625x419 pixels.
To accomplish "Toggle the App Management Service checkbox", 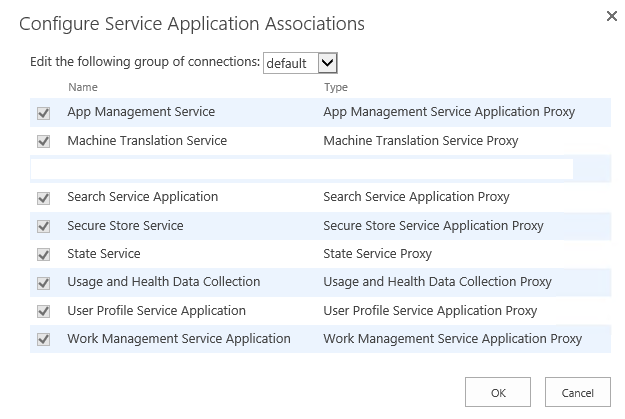I will (44, 113).
